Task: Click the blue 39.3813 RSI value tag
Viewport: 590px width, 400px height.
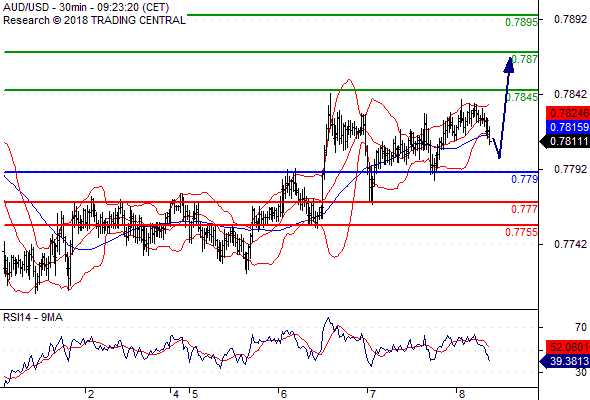Action: coord(565,361)
